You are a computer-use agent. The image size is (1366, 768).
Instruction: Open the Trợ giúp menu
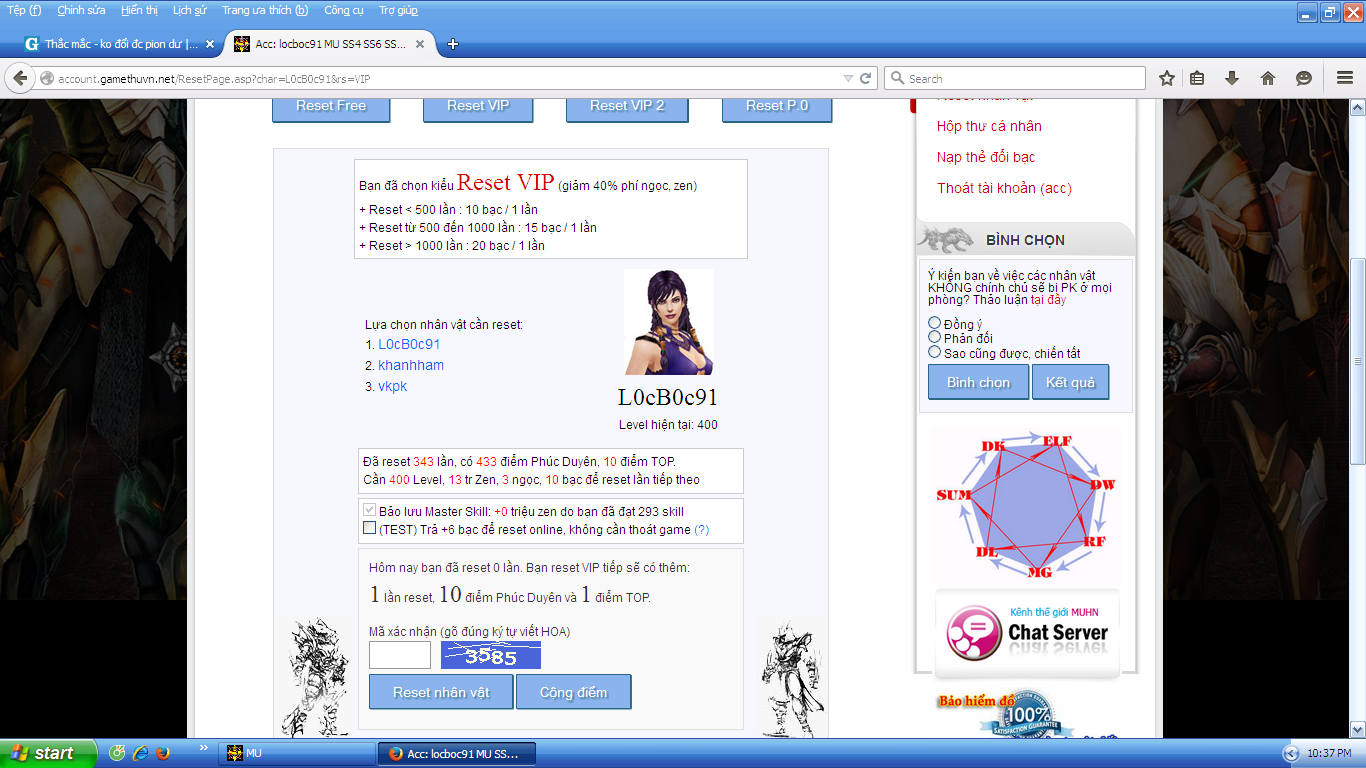(398, 10)
